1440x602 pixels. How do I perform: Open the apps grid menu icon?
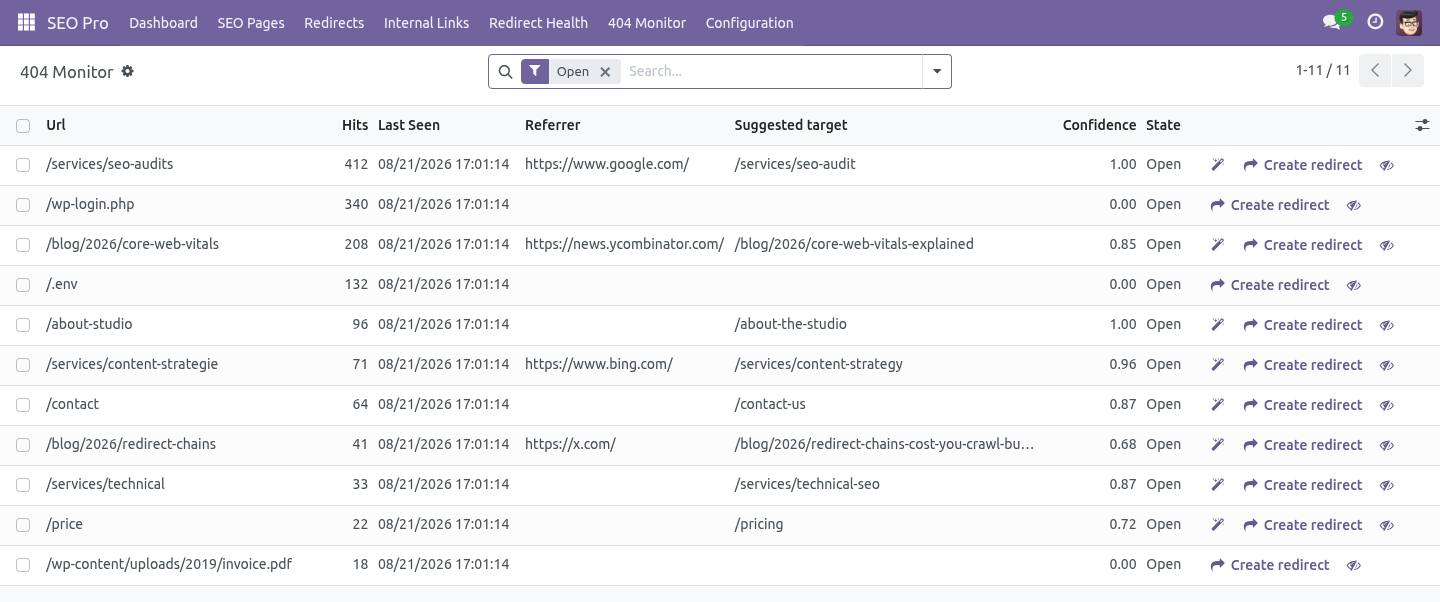click(x=26, y=22)
